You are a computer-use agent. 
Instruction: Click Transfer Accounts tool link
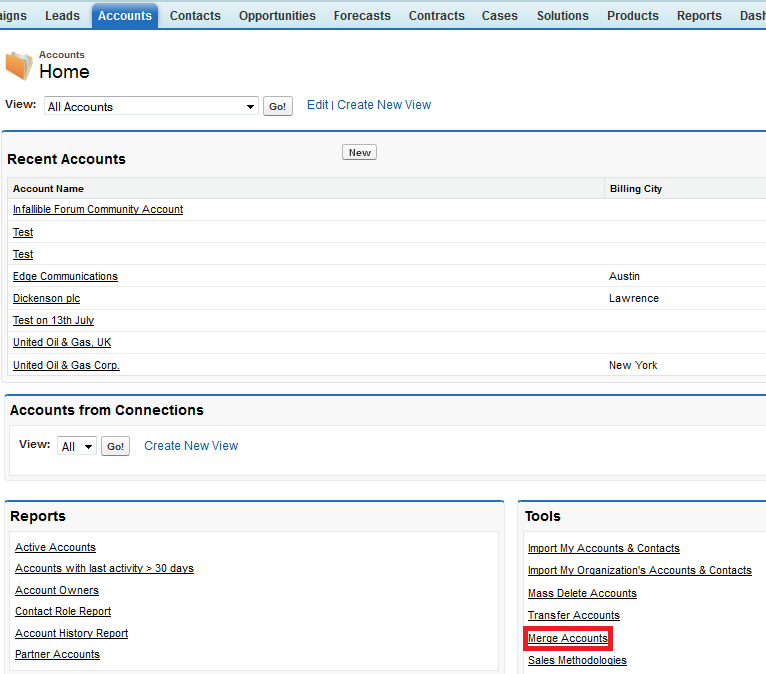coord(574,615)
